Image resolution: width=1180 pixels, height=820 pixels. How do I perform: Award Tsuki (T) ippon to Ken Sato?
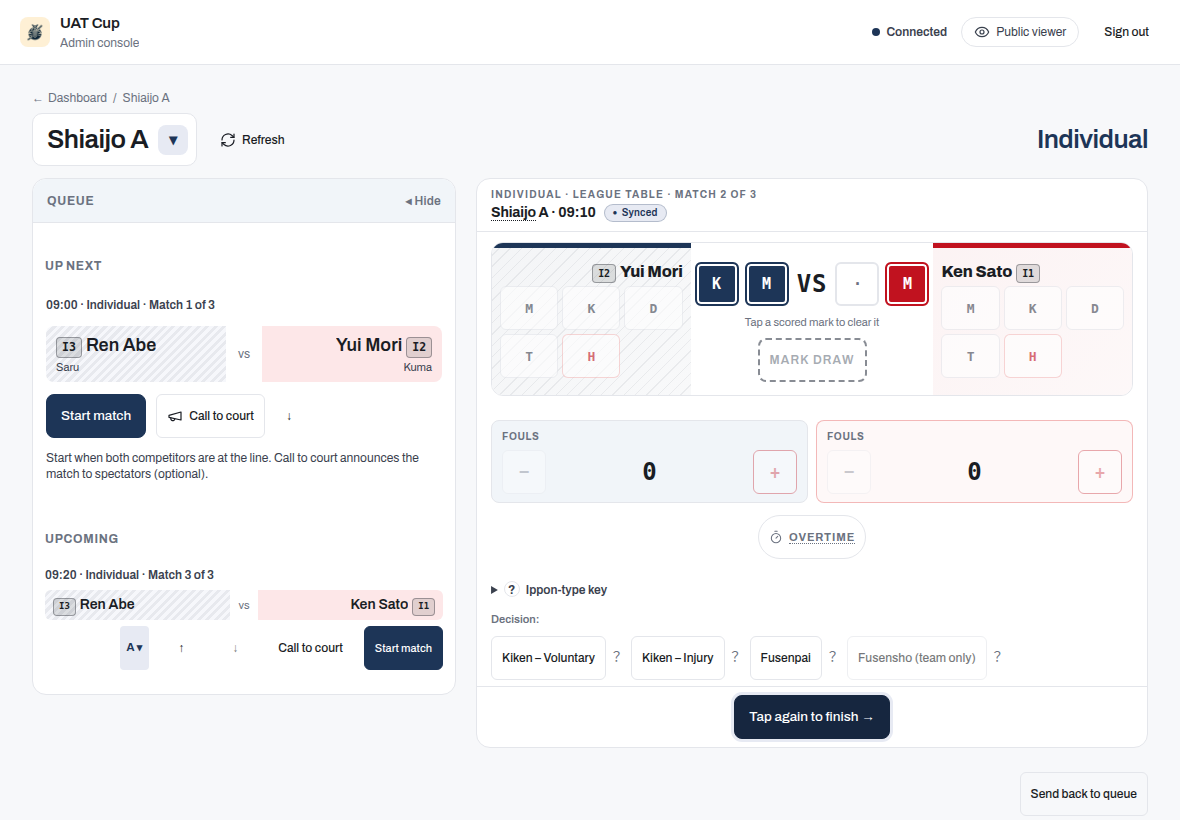pos(971,357)
